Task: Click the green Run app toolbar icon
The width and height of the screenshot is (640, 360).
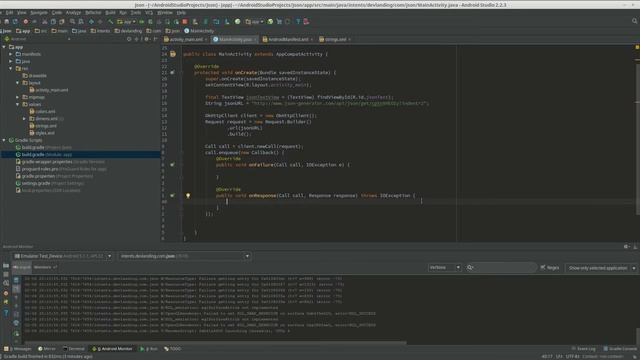Action: (142, 21)
